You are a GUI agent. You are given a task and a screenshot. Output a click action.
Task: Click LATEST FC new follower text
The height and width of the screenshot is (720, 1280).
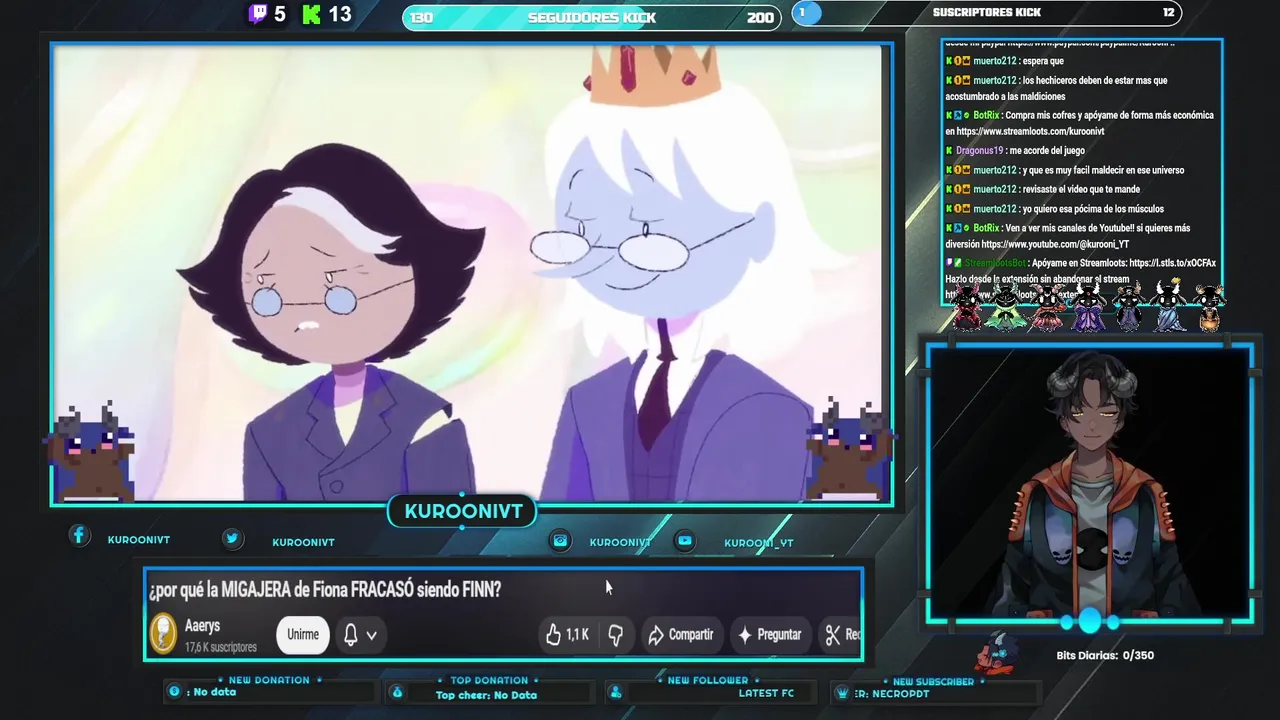tap(766, 693)
